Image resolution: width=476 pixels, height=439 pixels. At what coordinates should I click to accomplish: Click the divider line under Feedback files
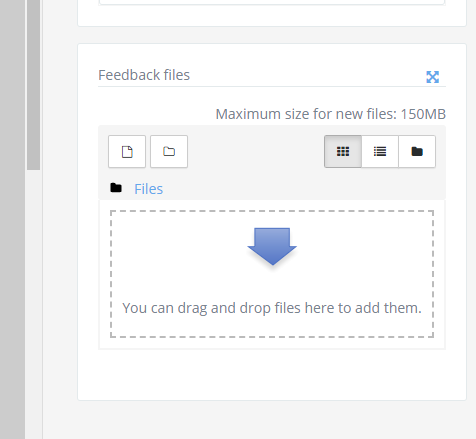point(272,86)
